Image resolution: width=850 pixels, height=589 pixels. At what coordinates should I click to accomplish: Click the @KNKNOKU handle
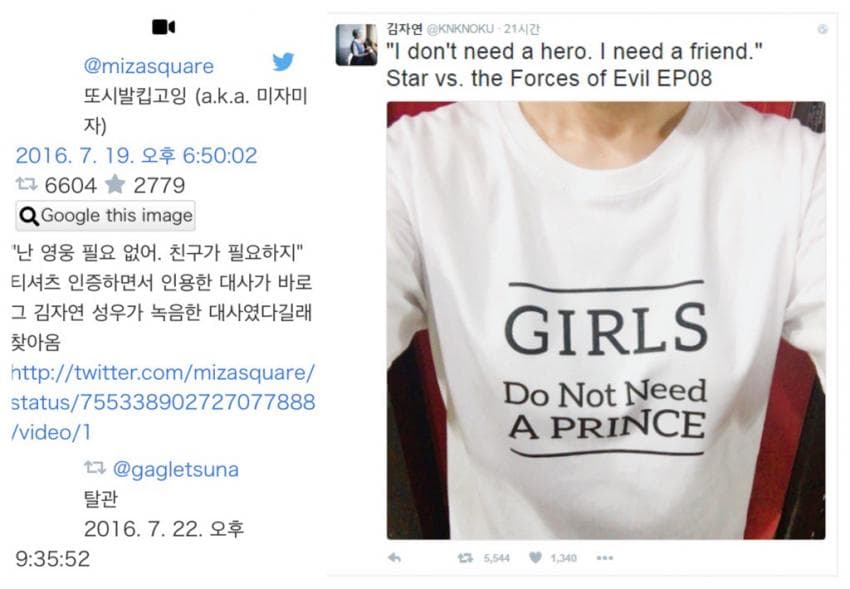click(x=460, y=29)
